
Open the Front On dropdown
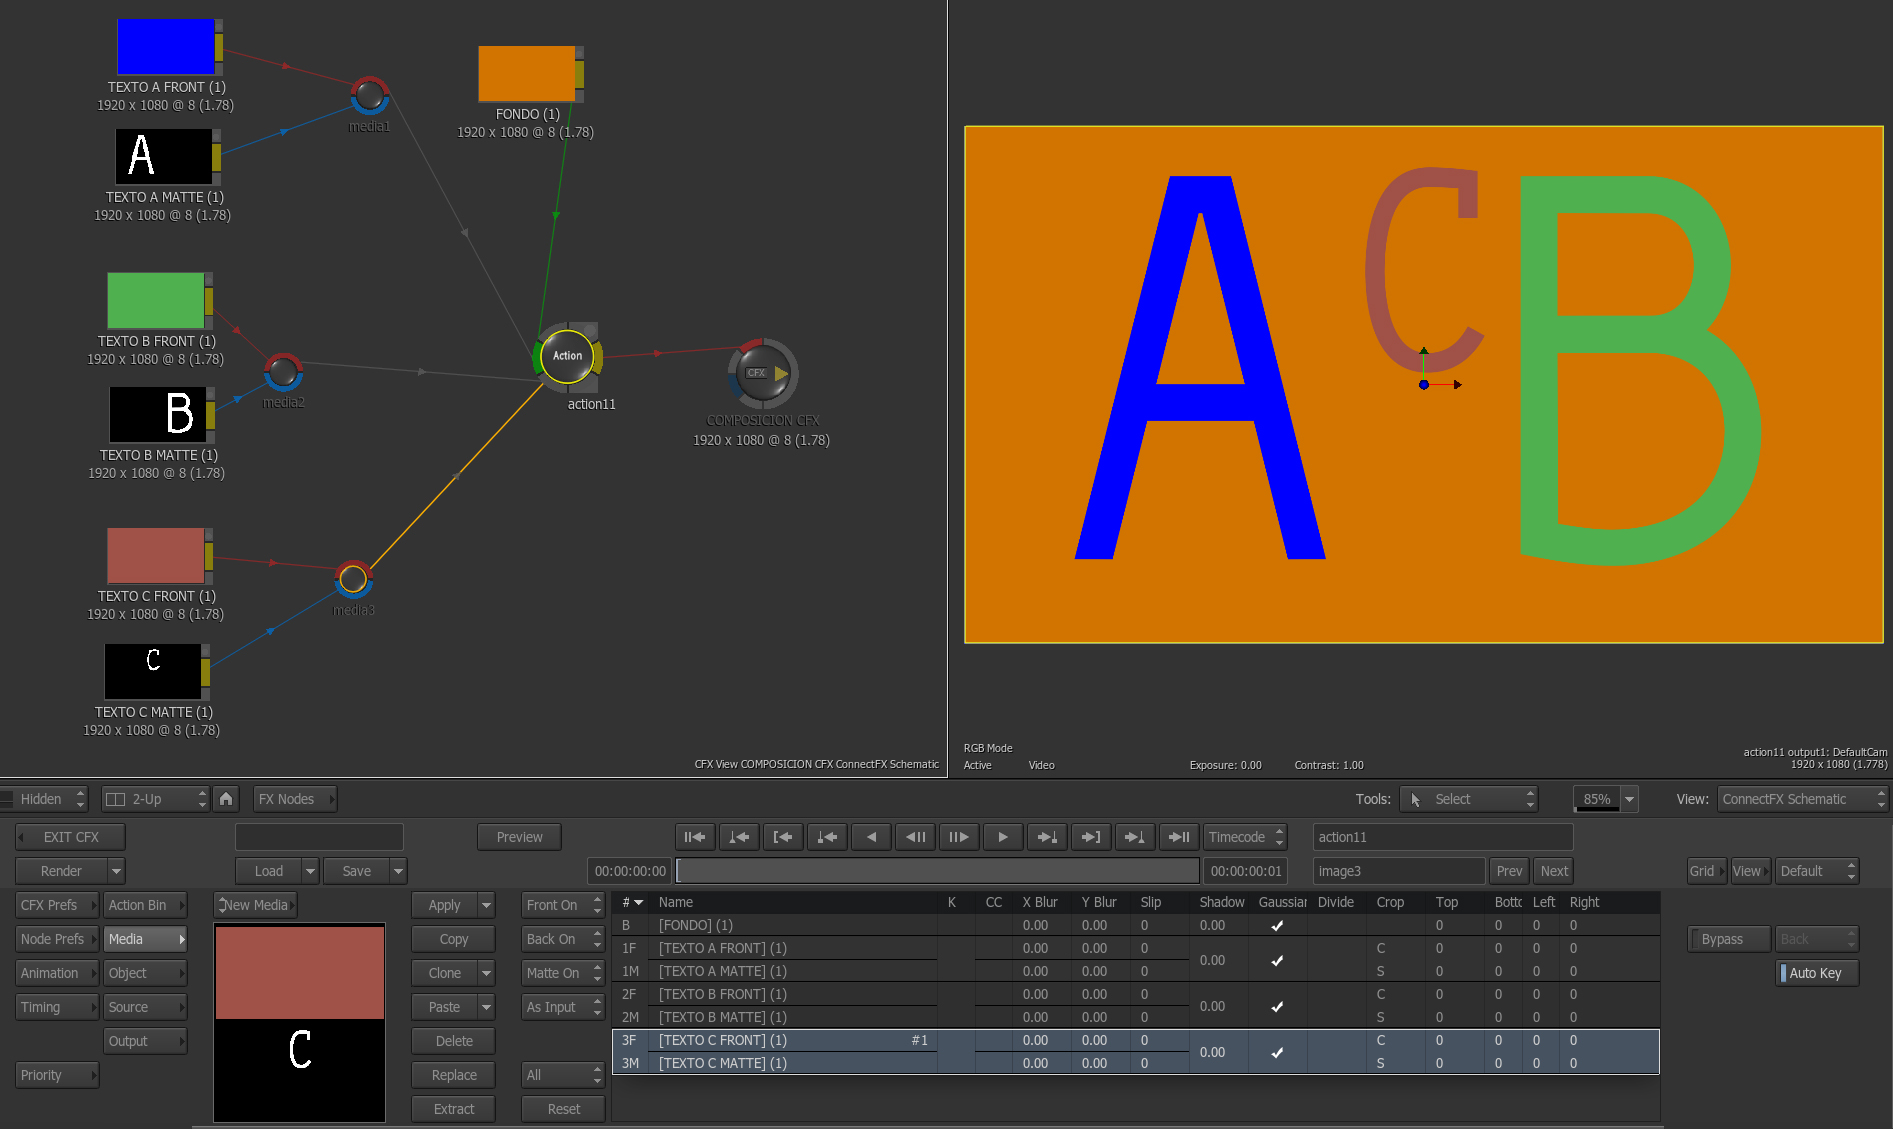coord(563,905)
